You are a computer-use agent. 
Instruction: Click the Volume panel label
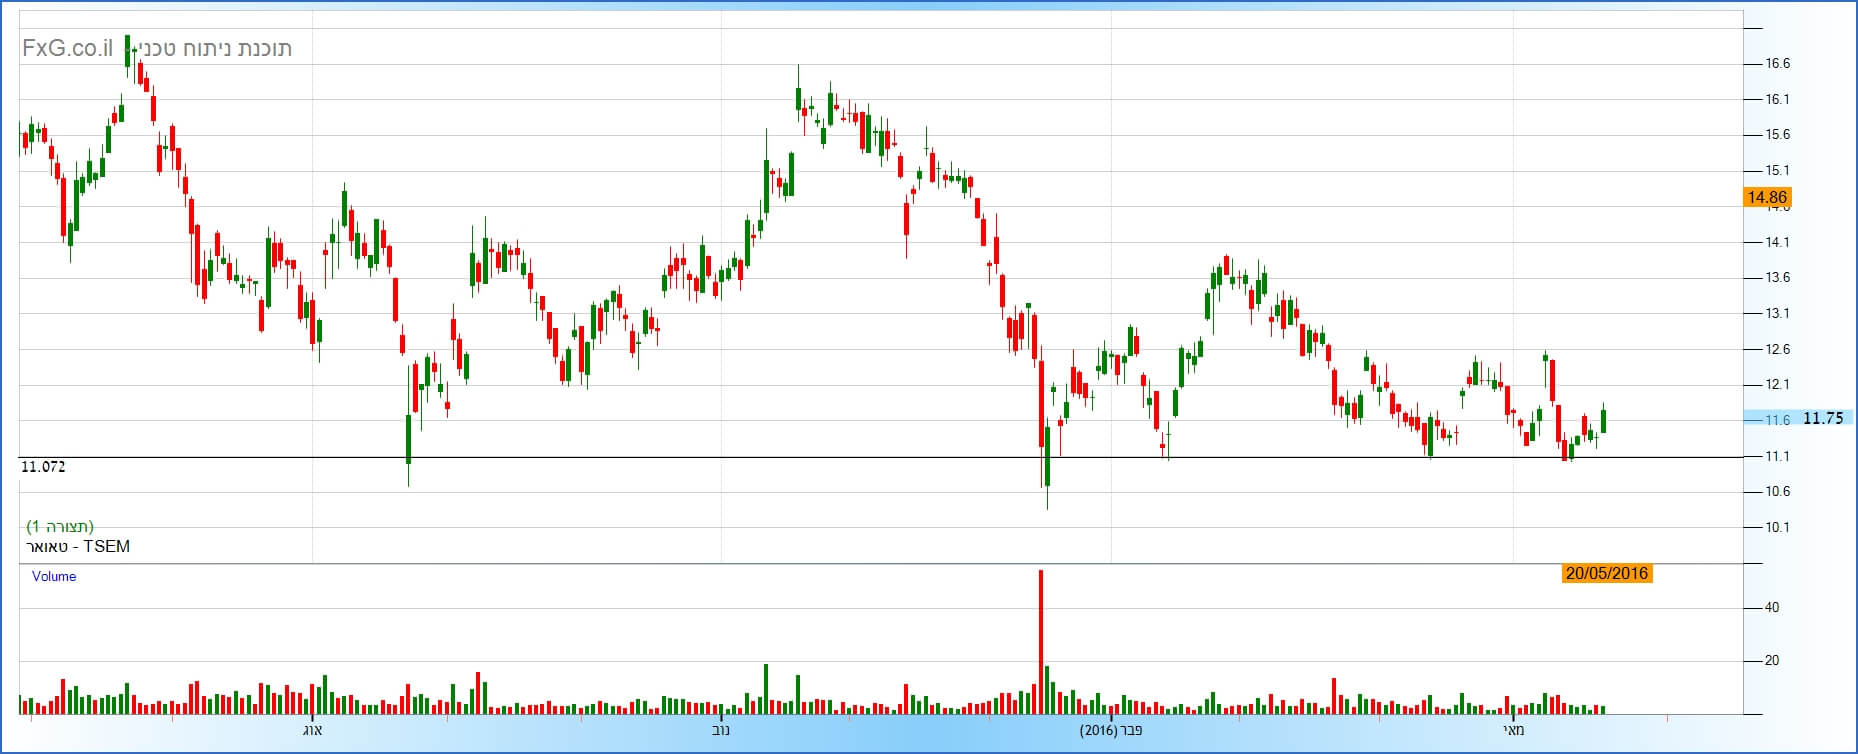tap(54, 576)
